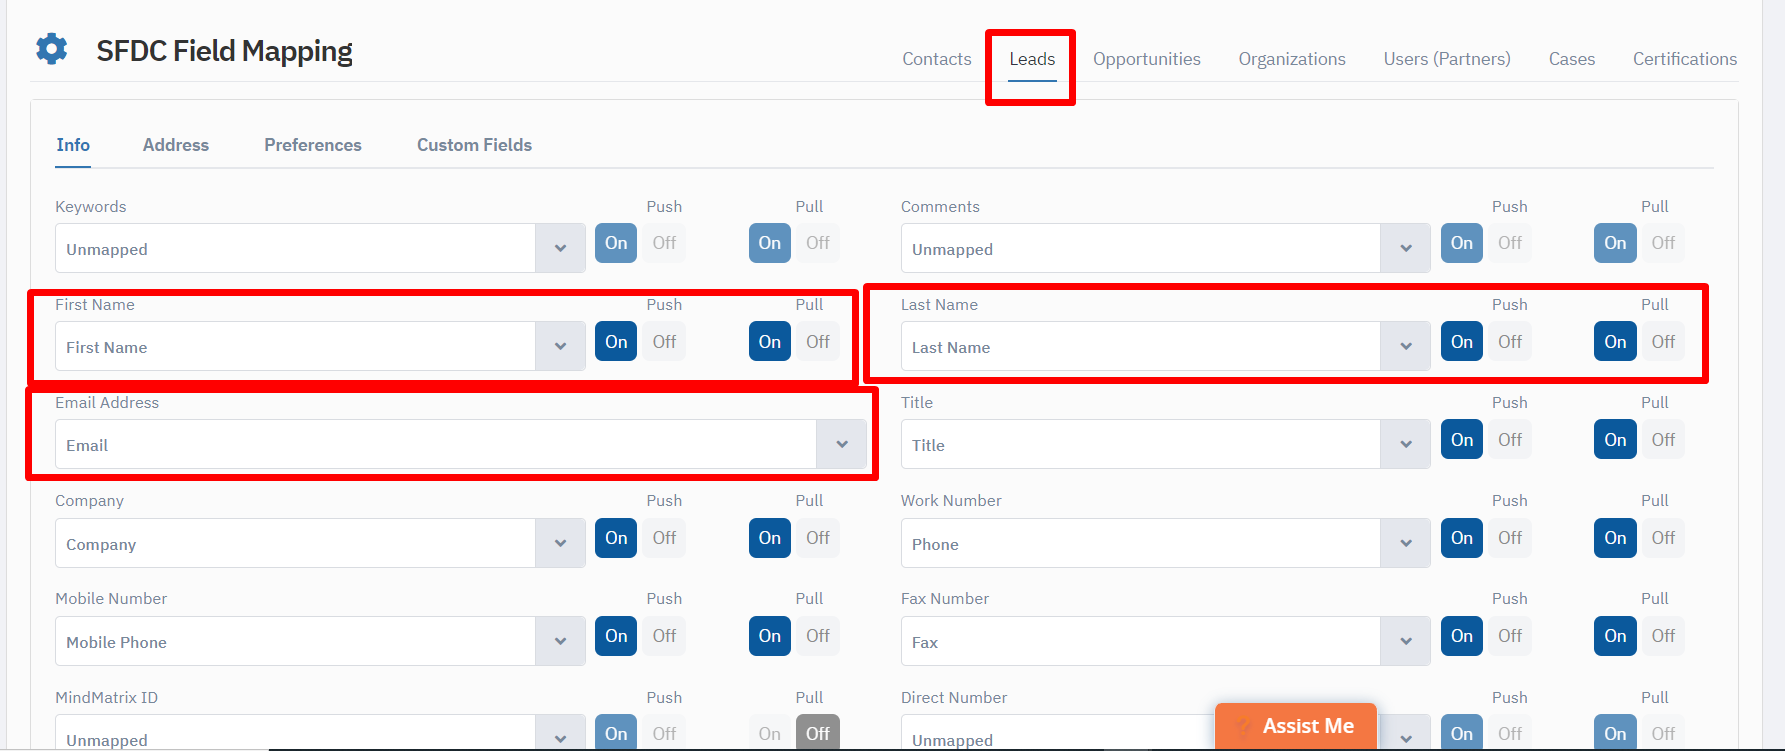The image size is (1785, 751).
Task: Switch off Push for Fax Number
Action: 1510,636
